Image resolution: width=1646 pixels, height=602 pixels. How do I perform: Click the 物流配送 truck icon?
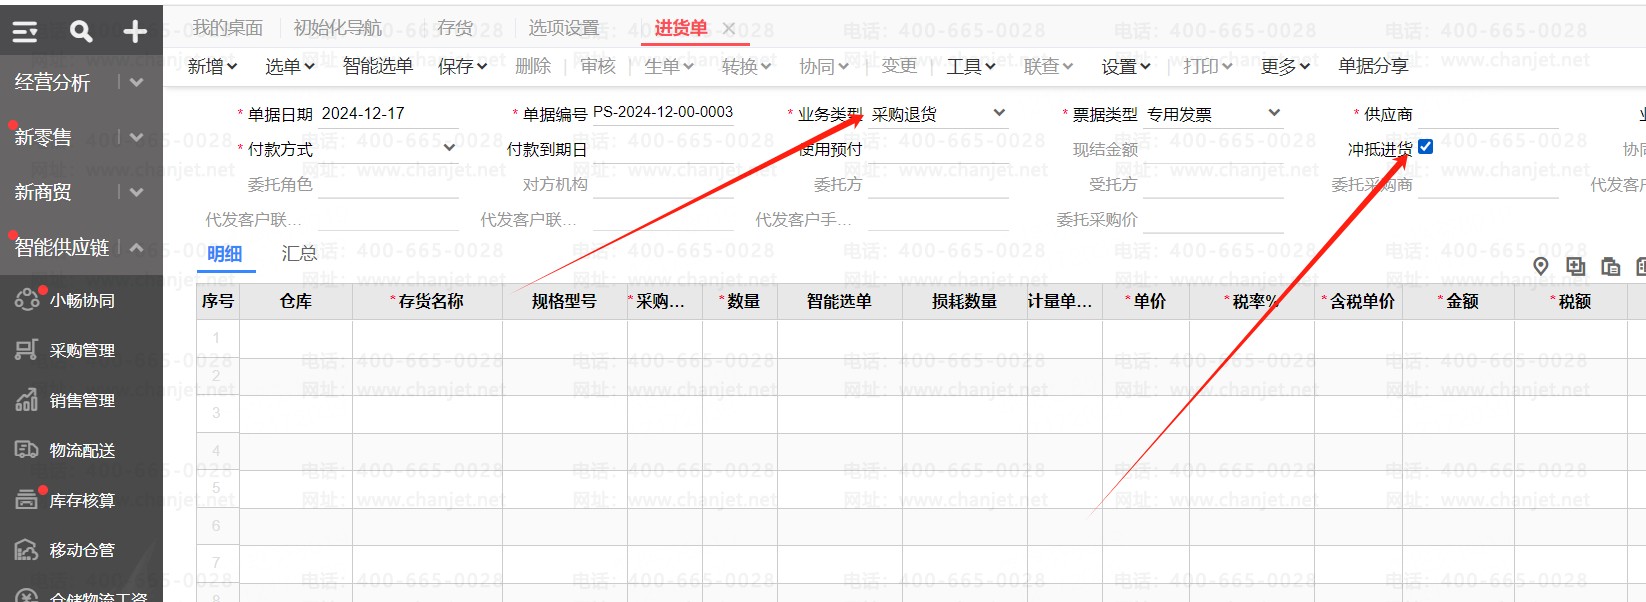pos(27,450)
